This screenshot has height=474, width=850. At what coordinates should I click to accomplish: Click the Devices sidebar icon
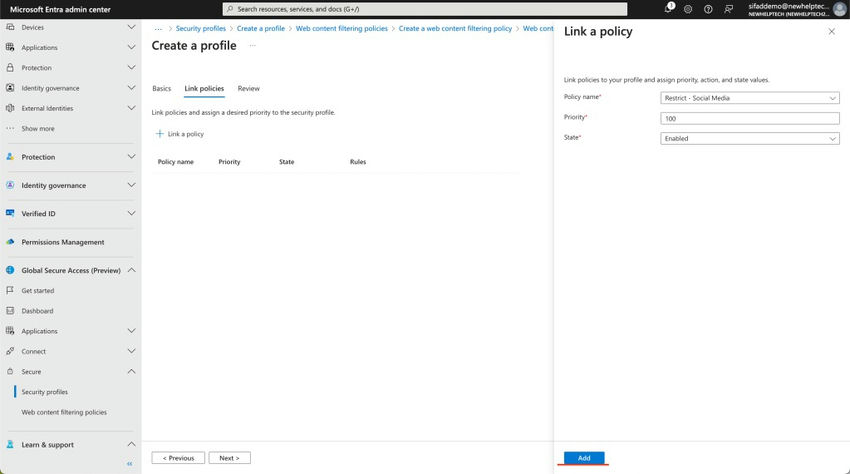click(x=10, y=27)
